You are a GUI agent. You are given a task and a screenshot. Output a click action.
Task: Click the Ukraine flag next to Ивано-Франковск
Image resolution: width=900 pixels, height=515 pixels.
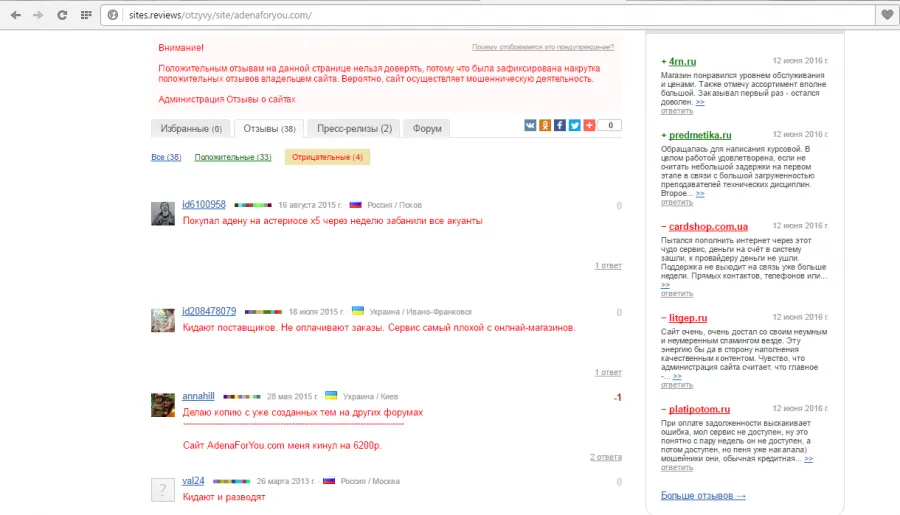click(x=358, y=311)
